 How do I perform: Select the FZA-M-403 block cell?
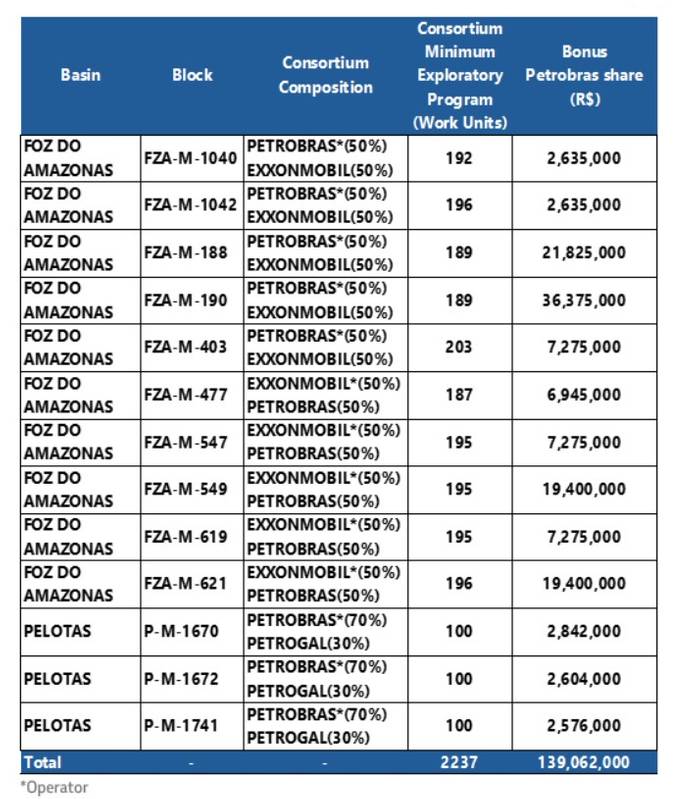pos(192,348)
